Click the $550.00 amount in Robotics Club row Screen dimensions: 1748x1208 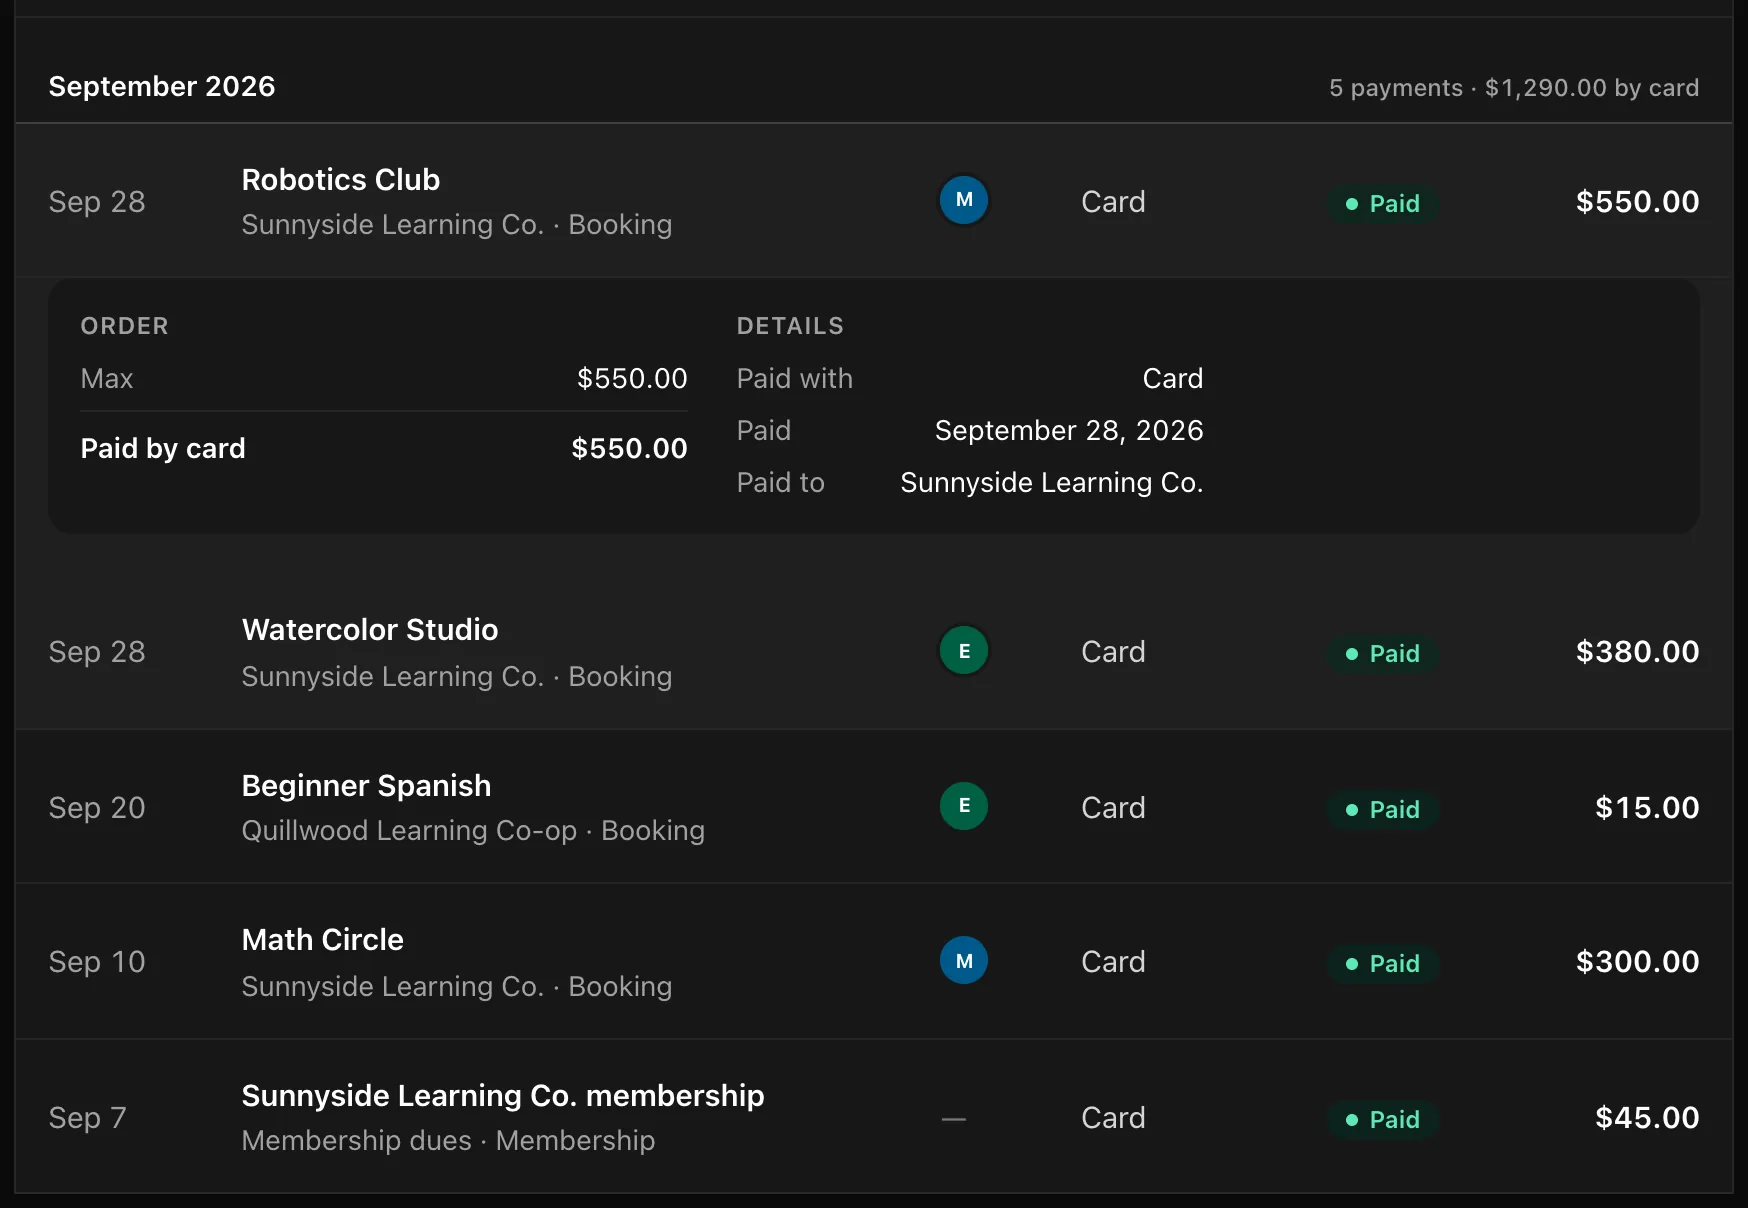pyautogui.click(x=1637, y=201)
